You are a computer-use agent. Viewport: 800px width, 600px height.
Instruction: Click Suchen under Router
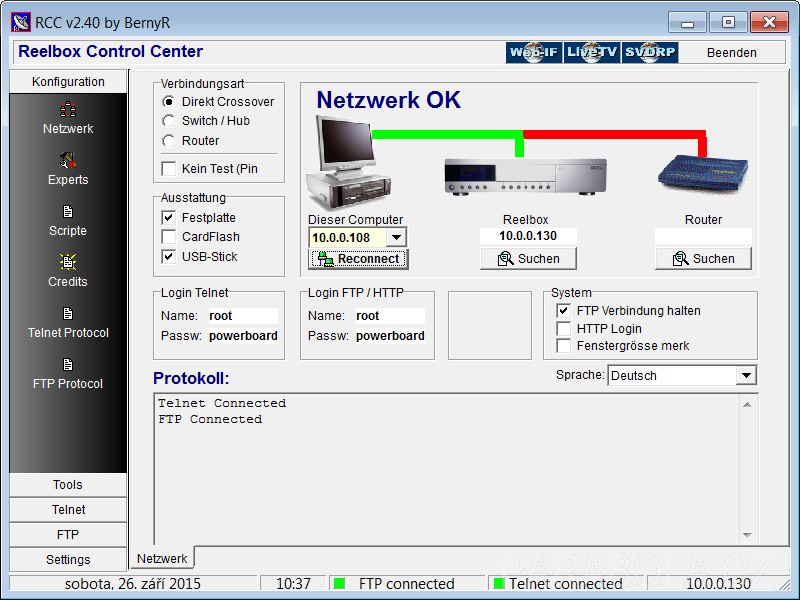pyautogui.click(x=703, y=259)
